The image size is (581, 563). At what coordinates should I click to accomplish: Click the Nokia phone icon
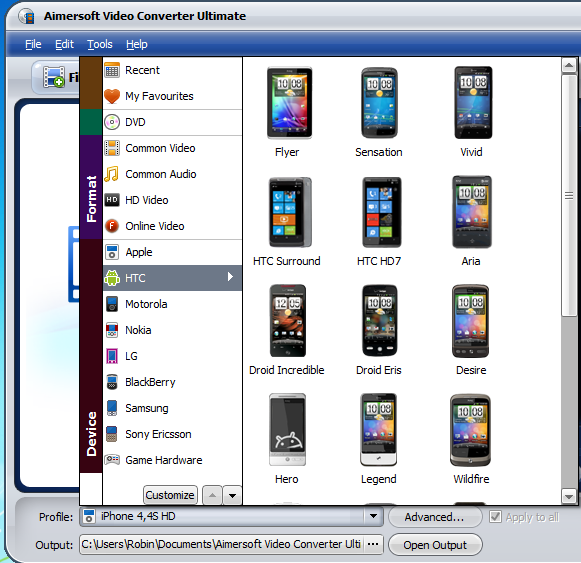[x=112, y=330]
